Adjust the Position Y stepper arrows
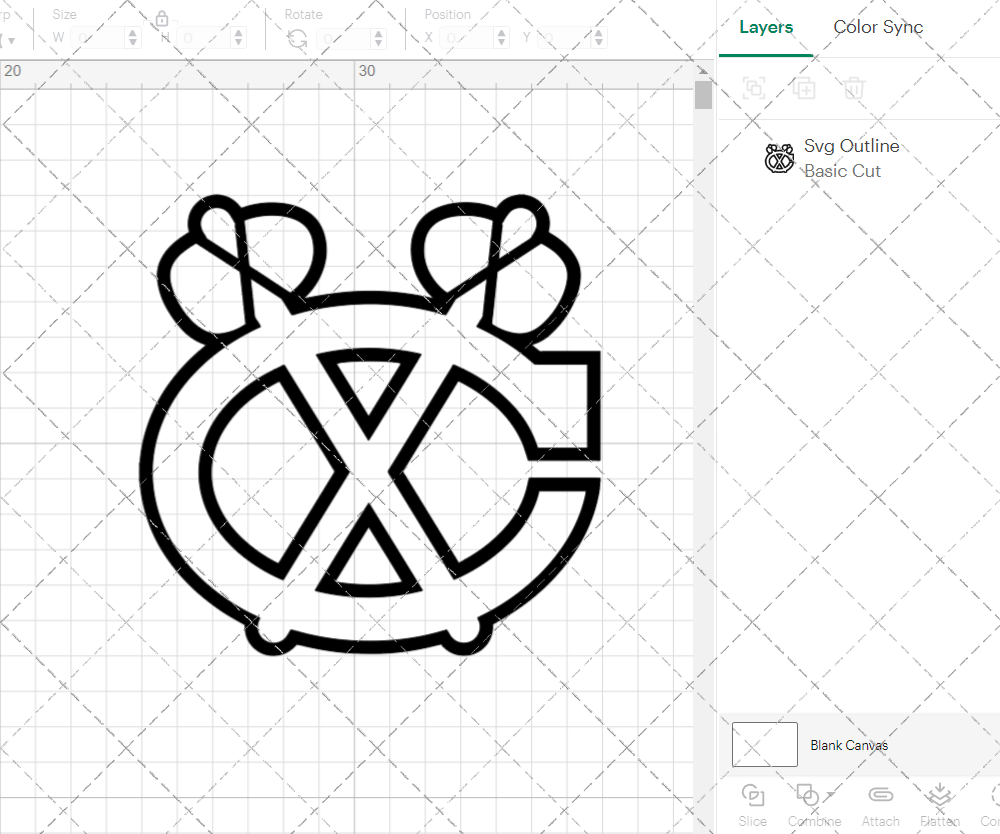The height and width of the screenshot is (834, 1000). (599, 38)
